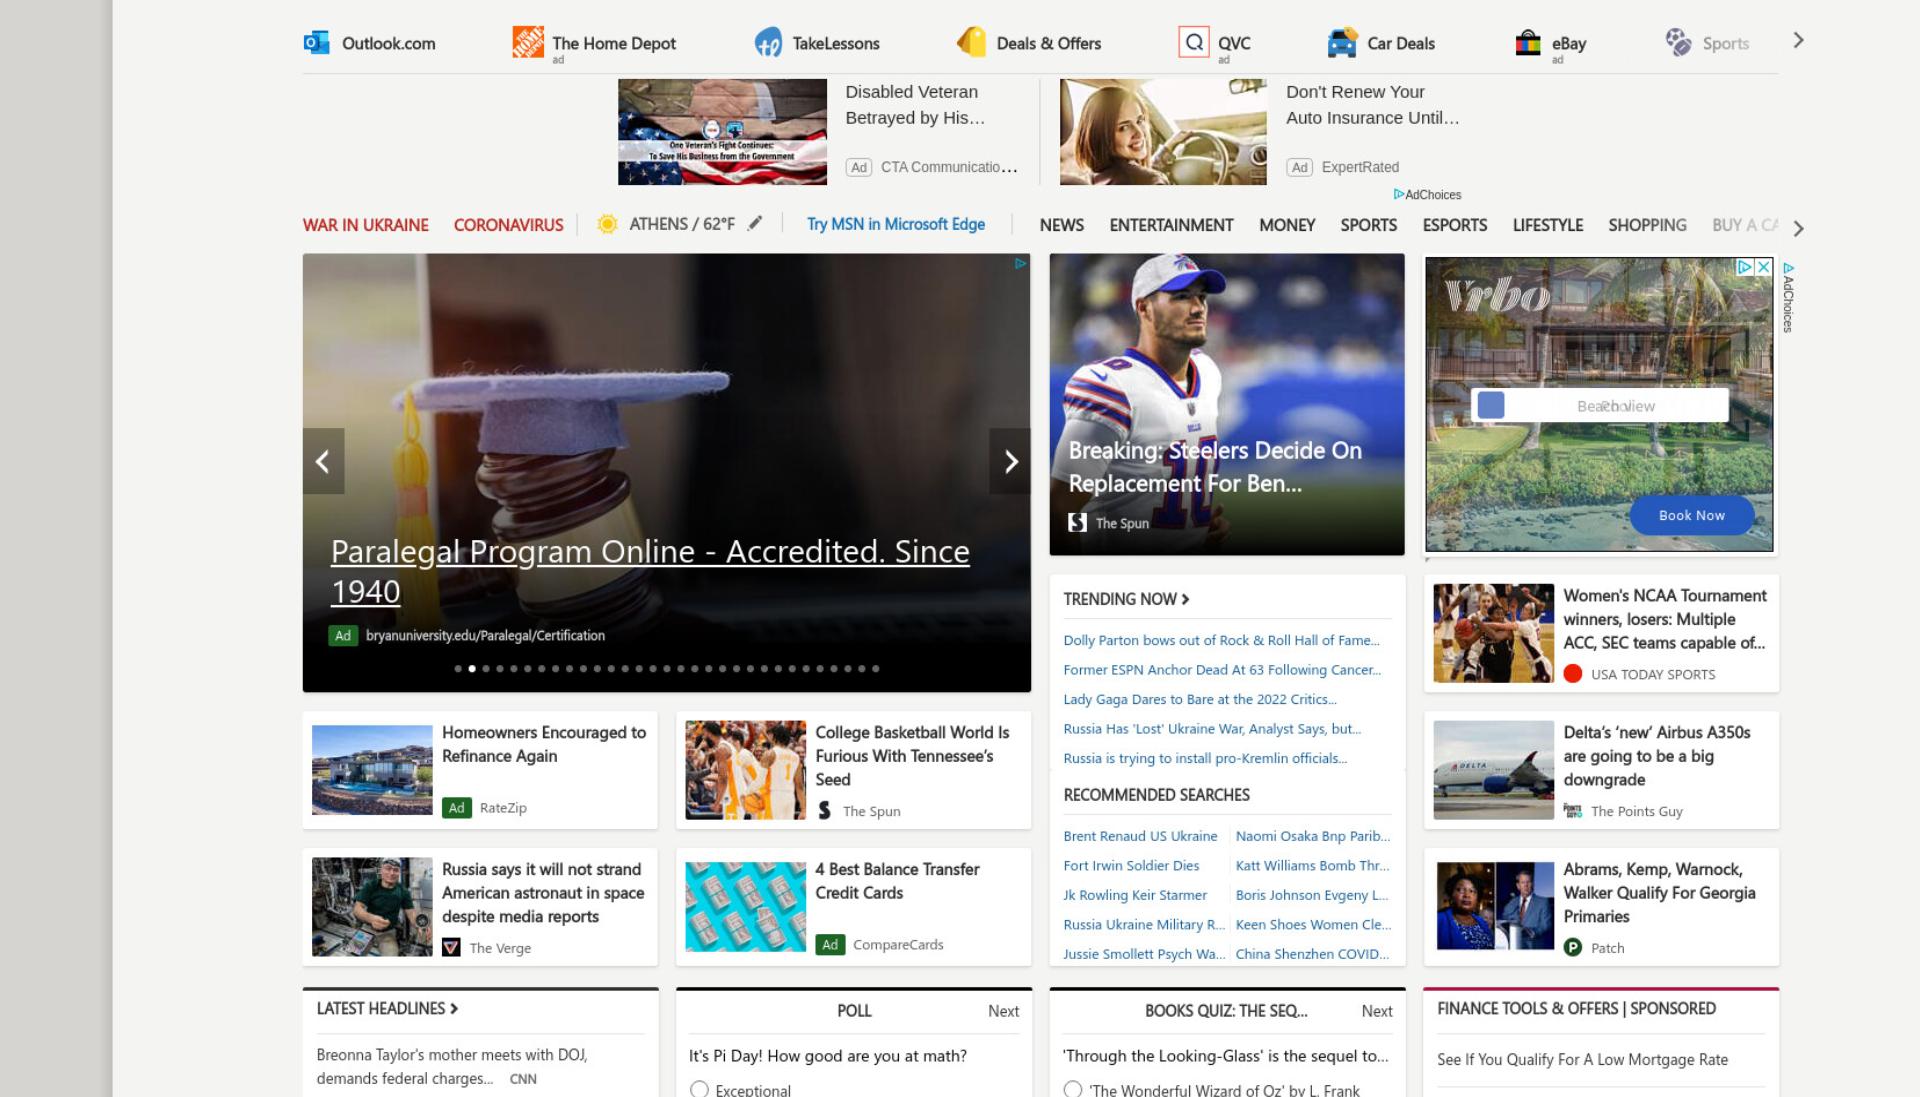Click the Ad badge next to RateZip
1920x1097 pixels.
point(457,807)
